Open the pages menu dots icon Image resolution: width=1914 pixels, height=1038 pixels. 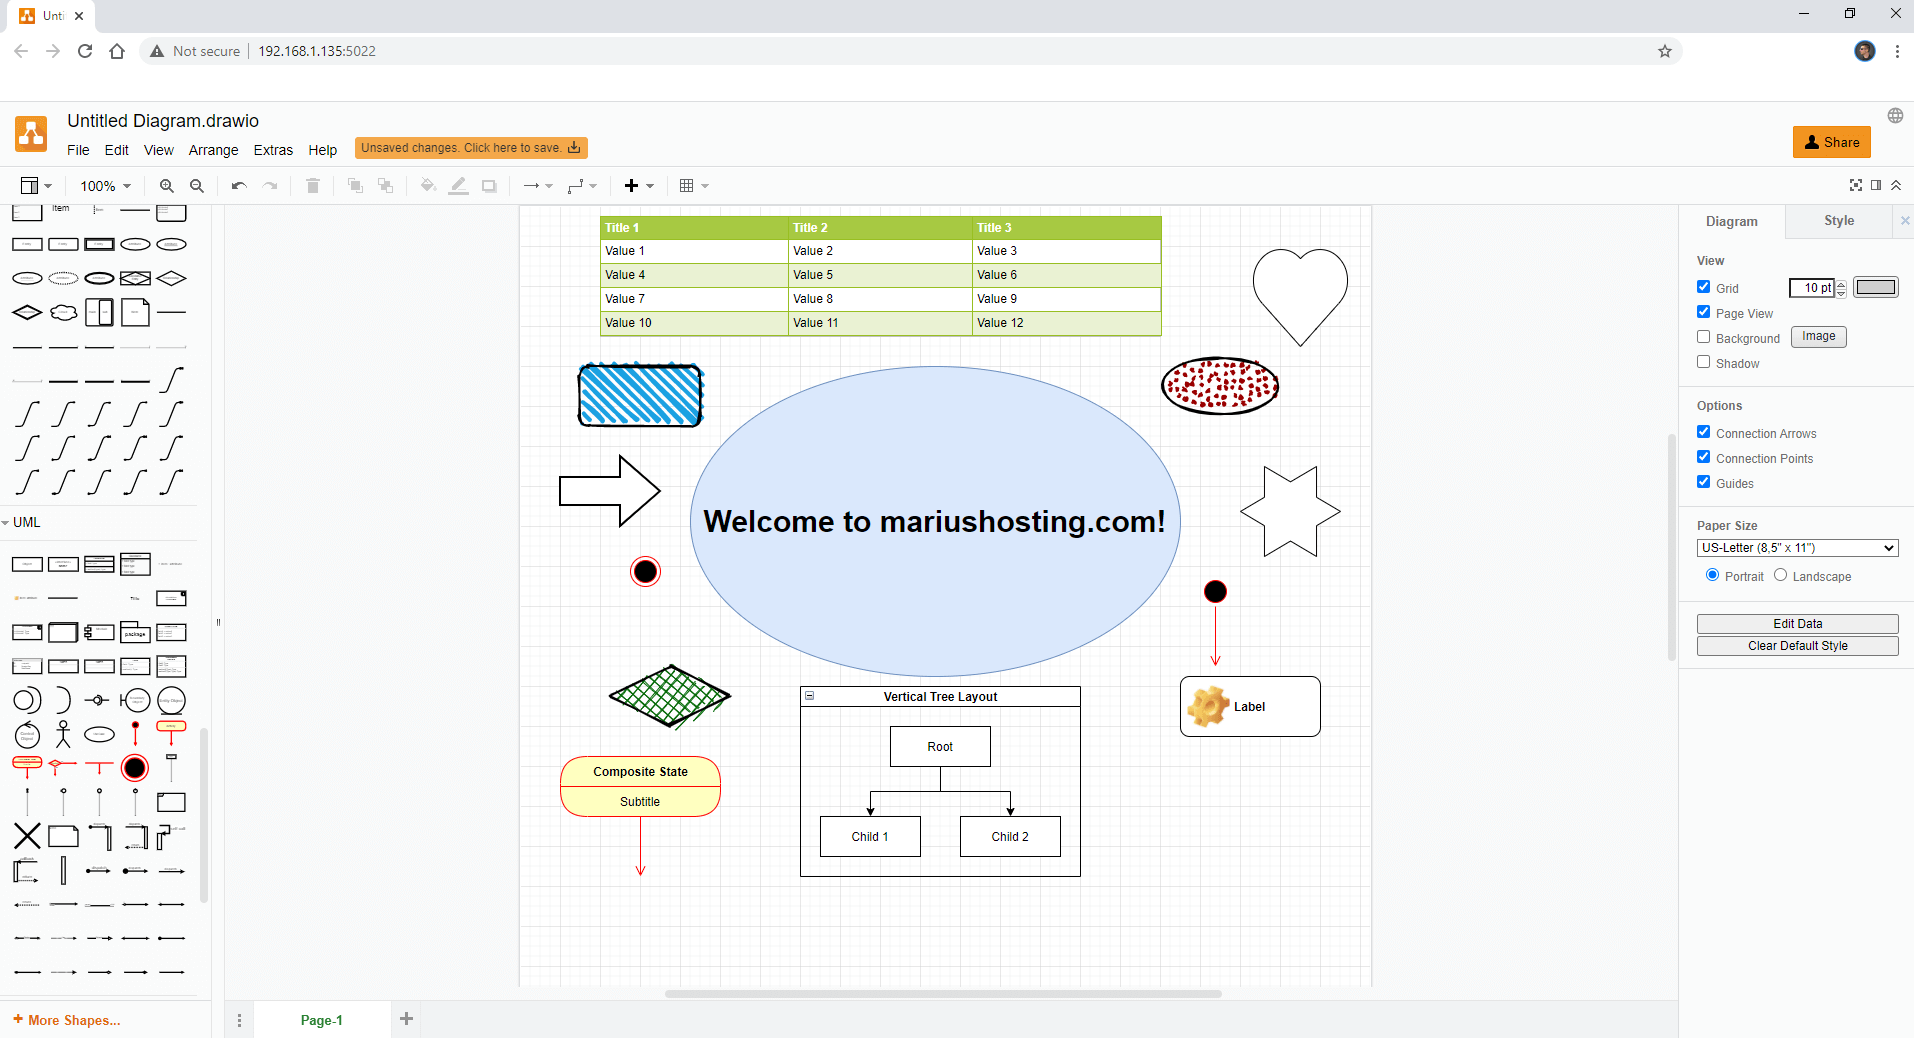tap(239, 1020)
